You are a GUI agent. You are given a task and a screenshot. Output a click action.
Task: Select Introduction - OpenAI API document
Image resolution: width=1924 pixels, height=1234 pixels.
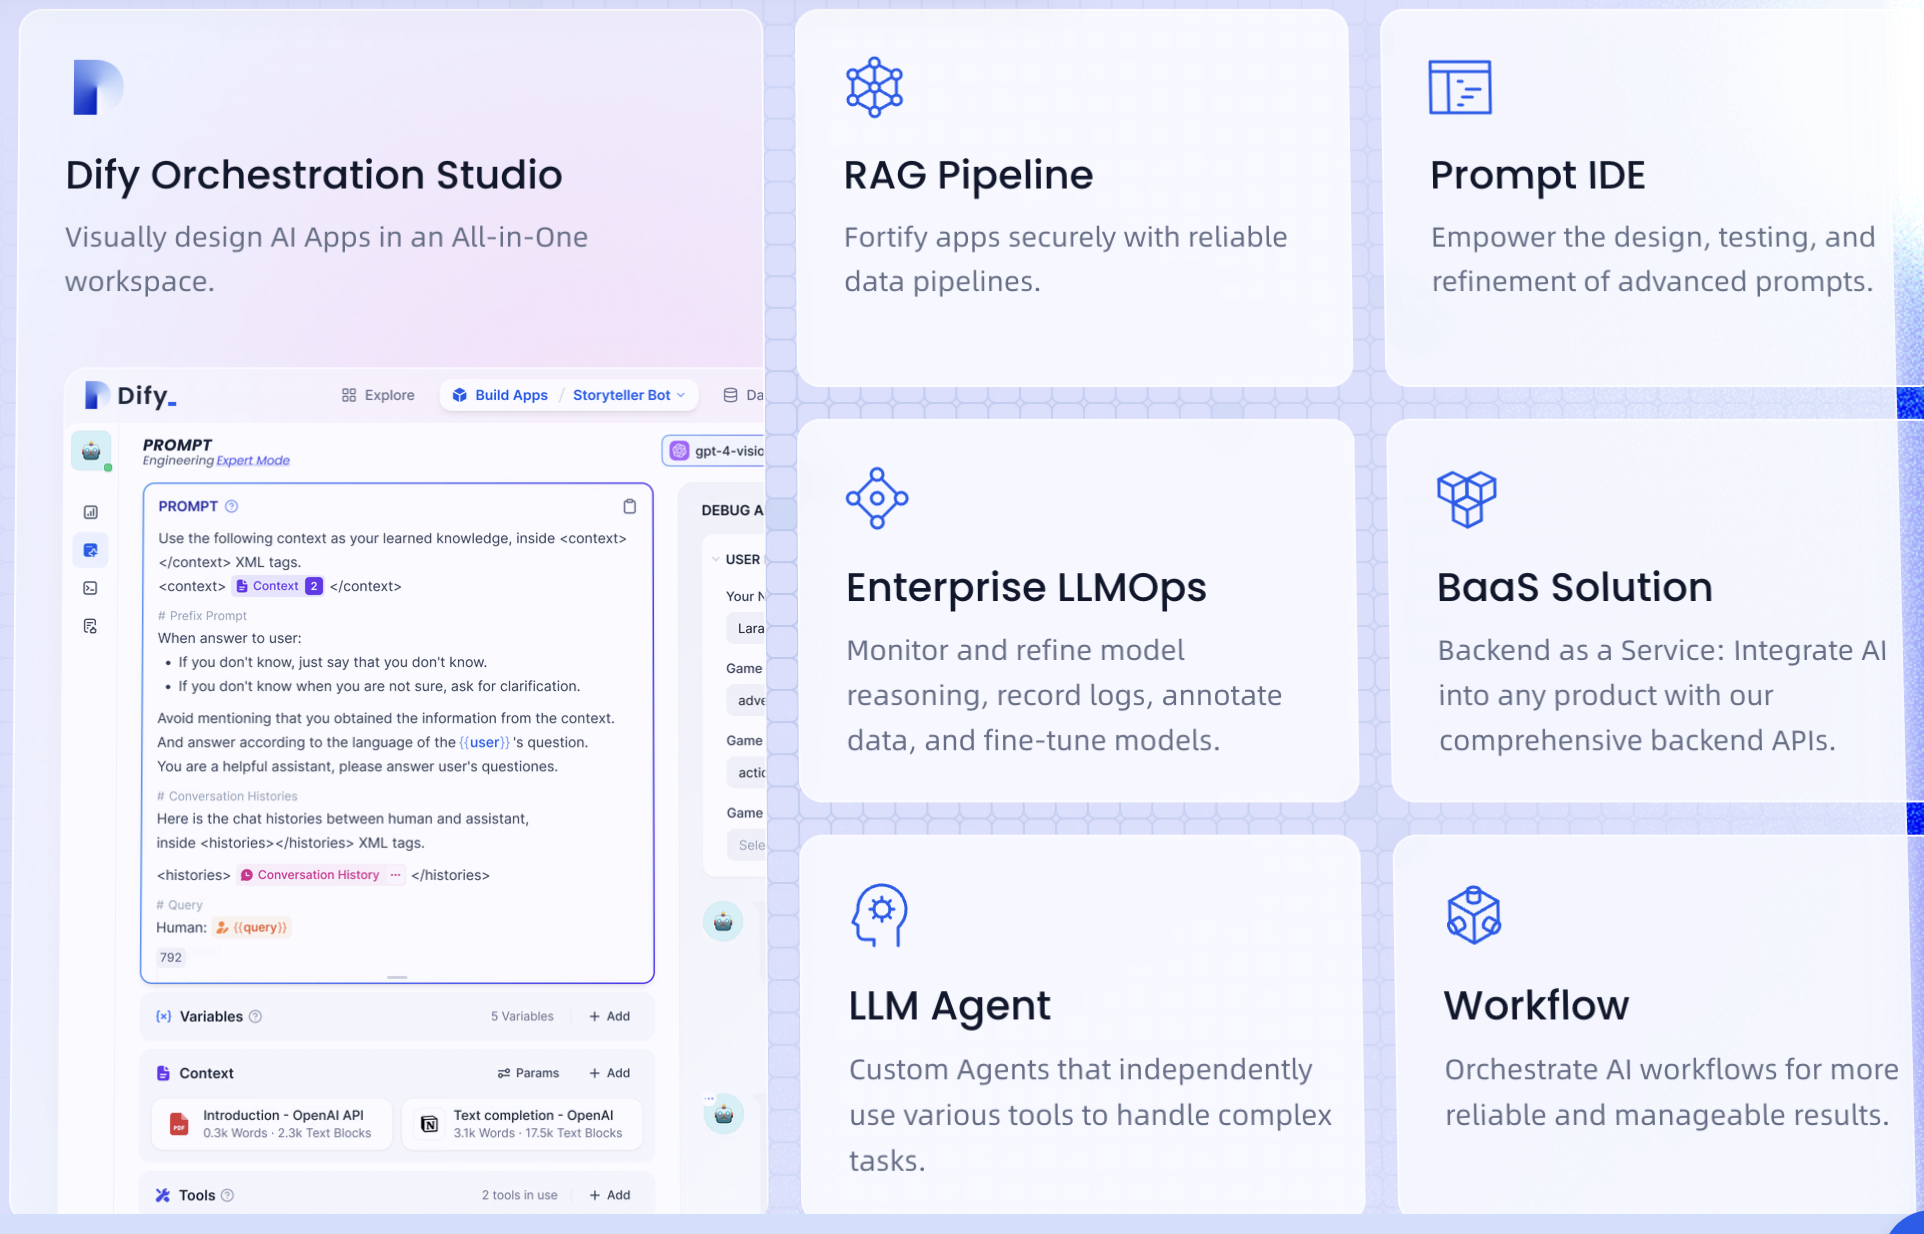(271, 1123)
